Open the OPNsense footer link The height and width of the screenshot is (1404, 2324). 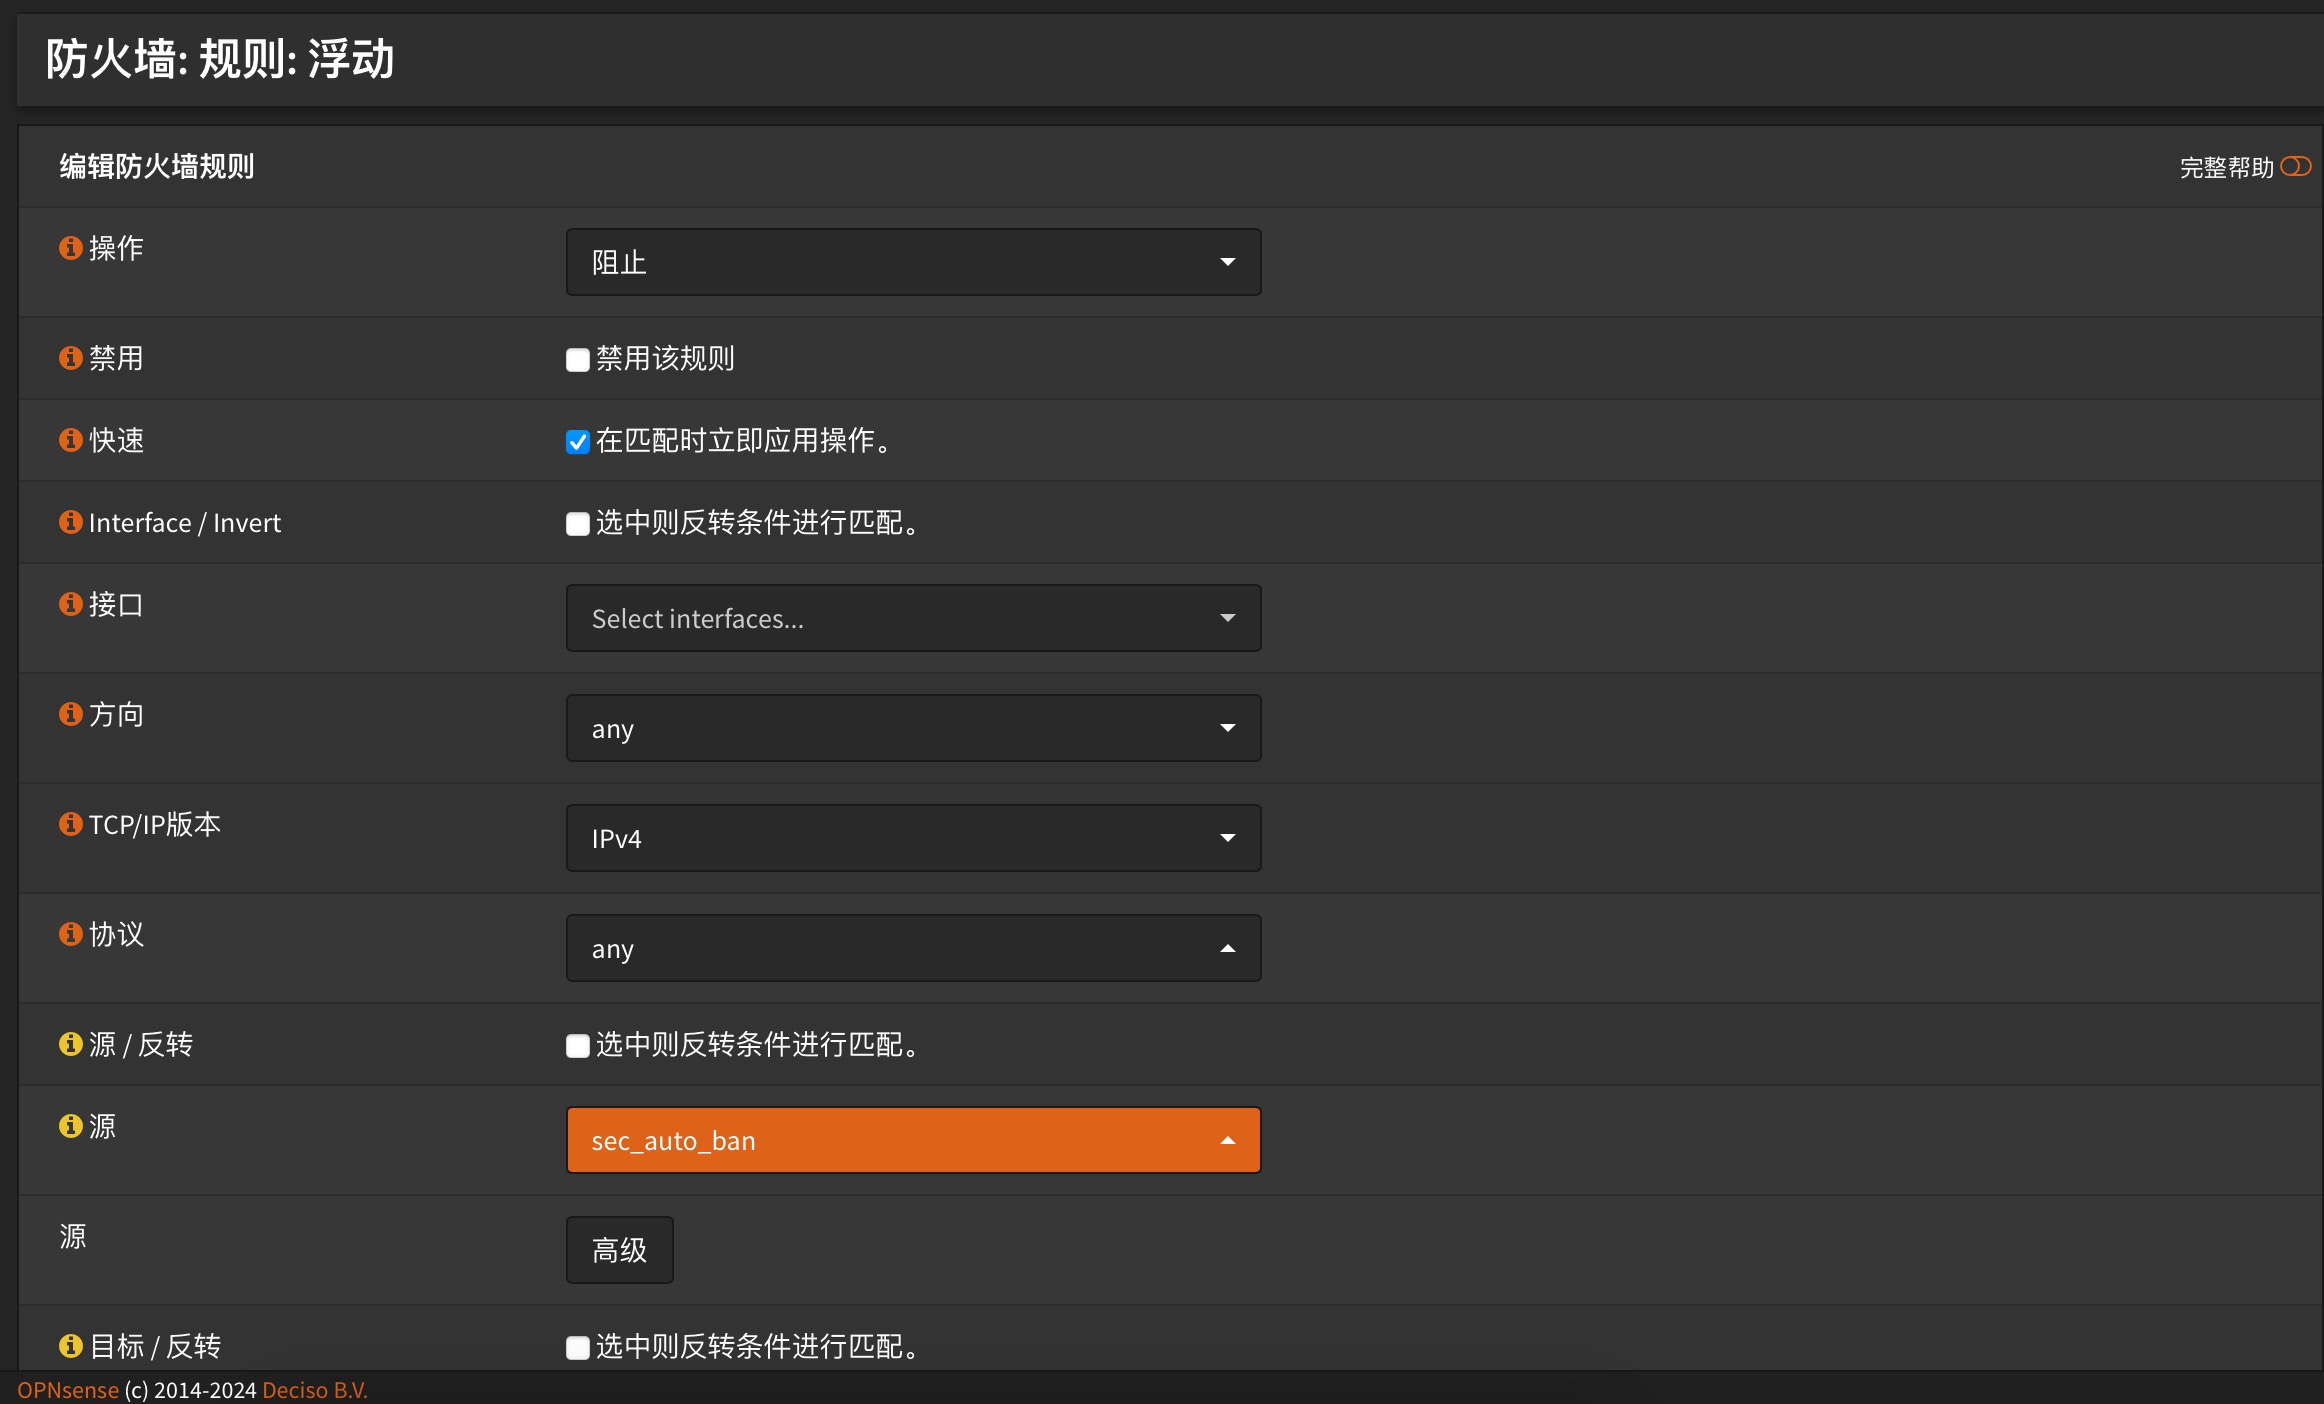[x=67, y=1390]
